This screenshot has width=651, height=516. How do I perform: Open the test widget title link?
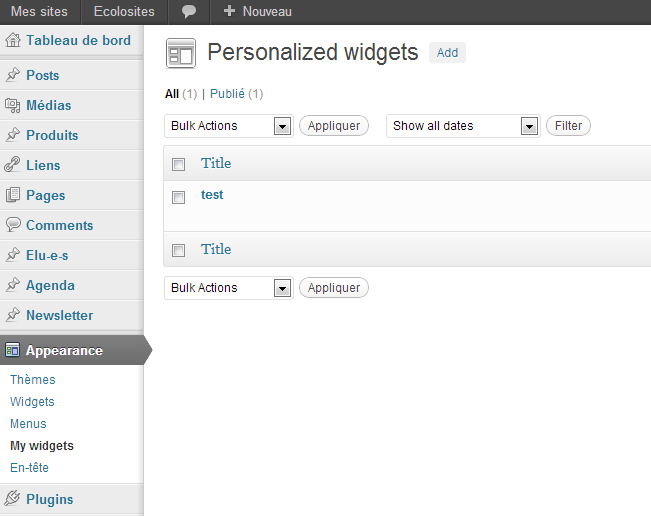(x=212, y=195)
